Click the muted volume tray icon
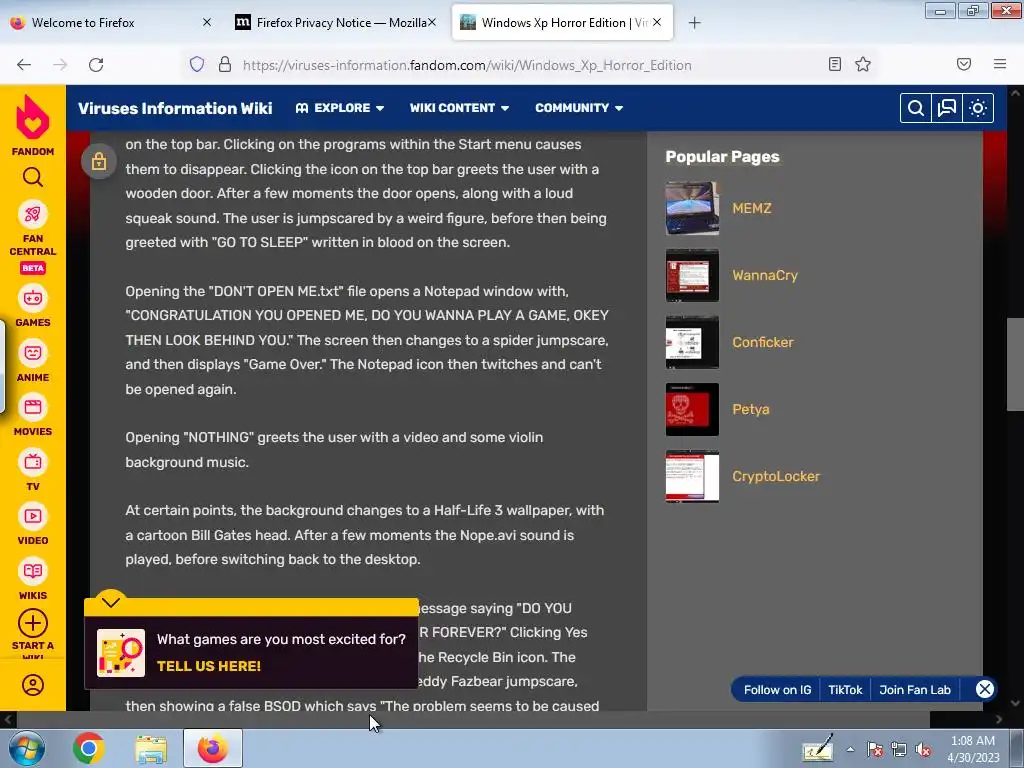1024x768 pixels. (x=923, y=750)
